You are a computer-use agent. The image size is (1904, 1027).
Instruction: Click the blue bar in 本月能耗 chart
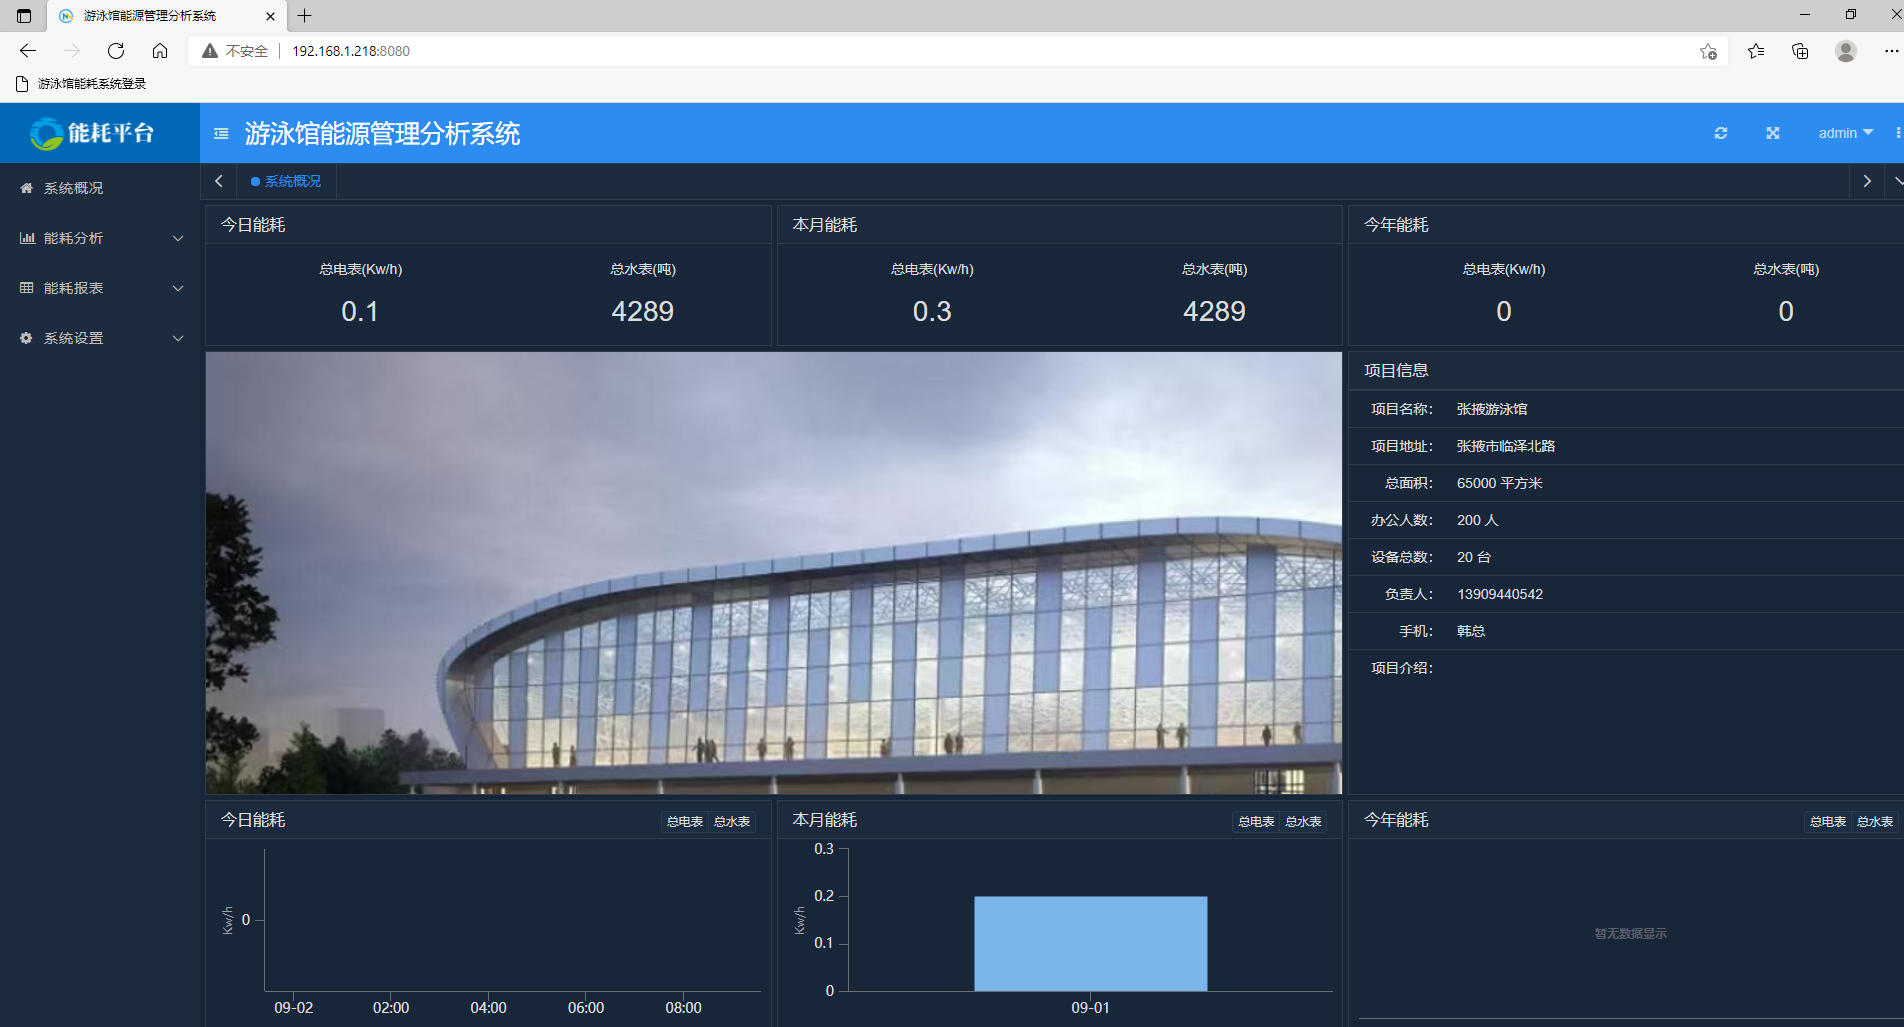click(x=1090, y=943)
